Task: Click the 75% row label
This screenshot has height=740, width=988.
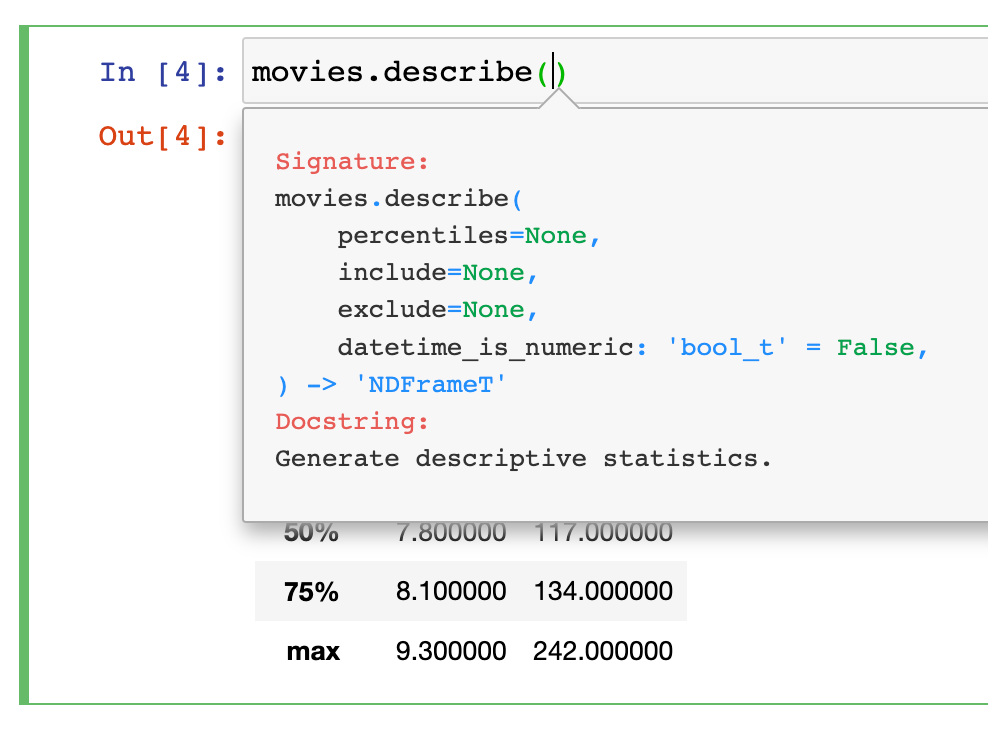Action: (311, 592)
